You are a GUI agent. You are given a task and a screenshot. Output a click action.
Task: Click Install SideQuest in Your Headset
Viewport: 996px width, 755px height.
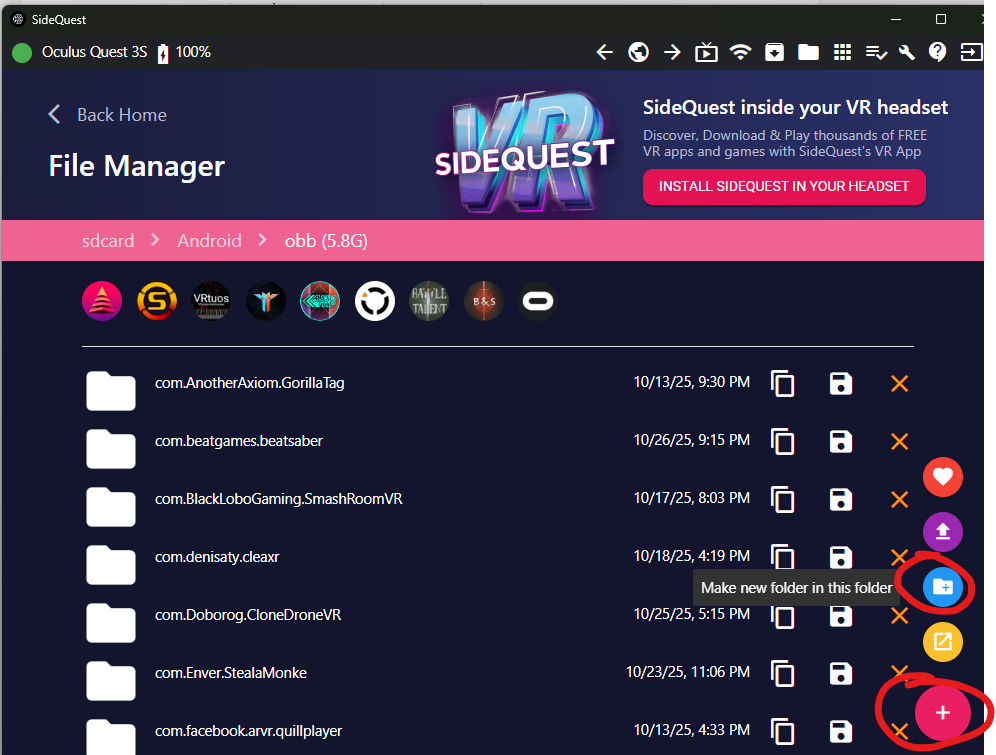tap(784, 187)
